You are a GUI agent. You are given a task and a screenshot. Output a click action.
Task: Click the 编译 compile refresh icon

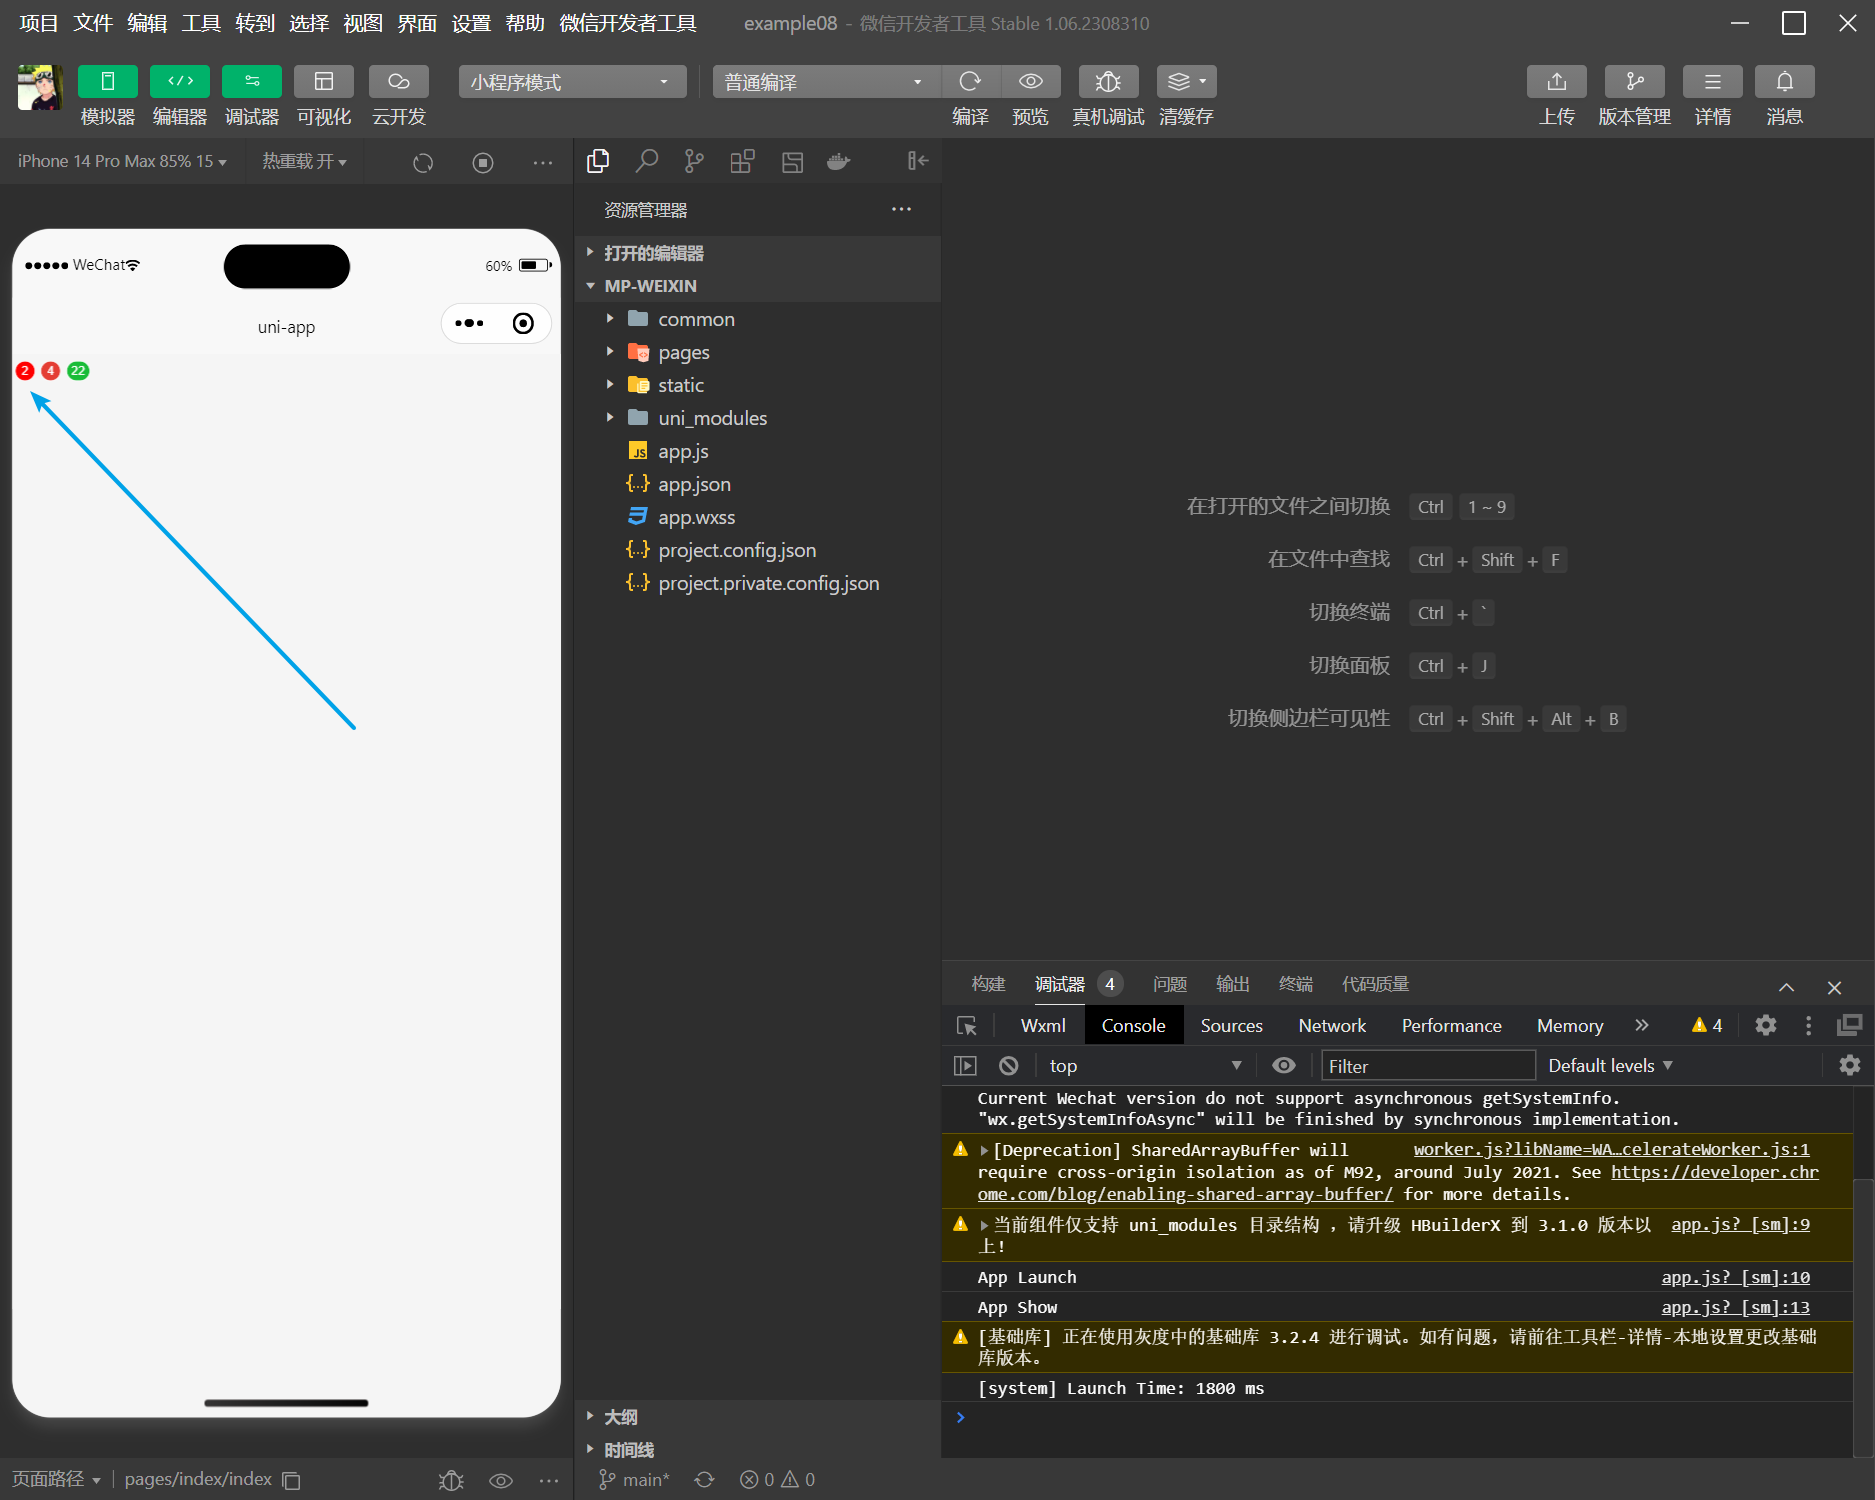pyautogui.click(x=970, y=81)
